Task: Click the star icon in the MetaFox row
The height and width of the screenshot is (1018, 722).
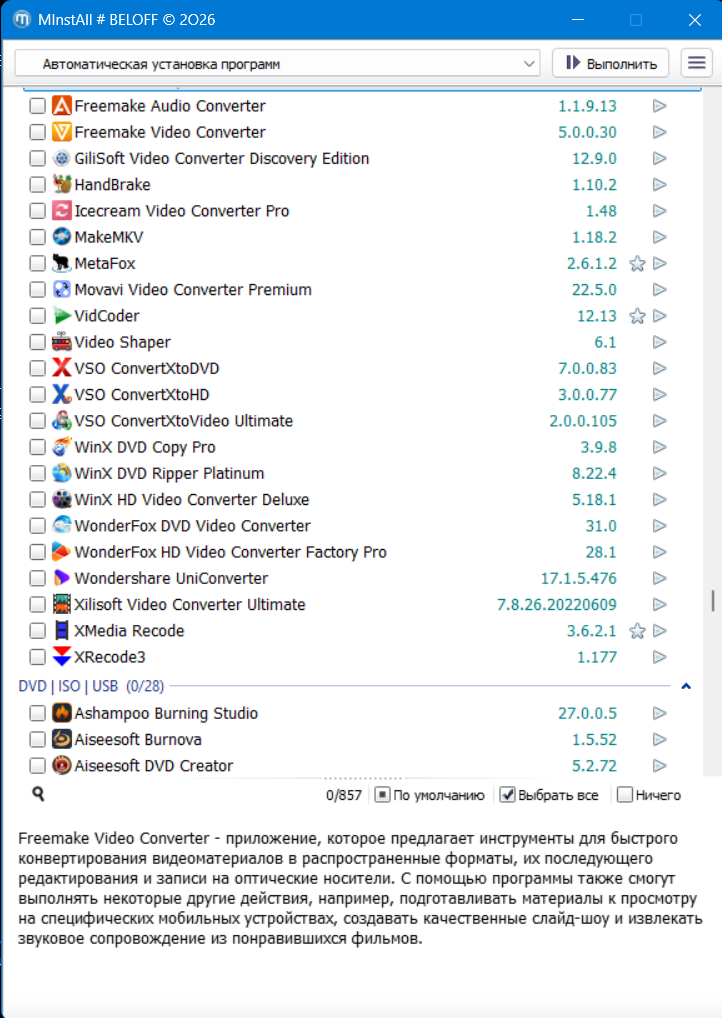Action: pos(638,264)
